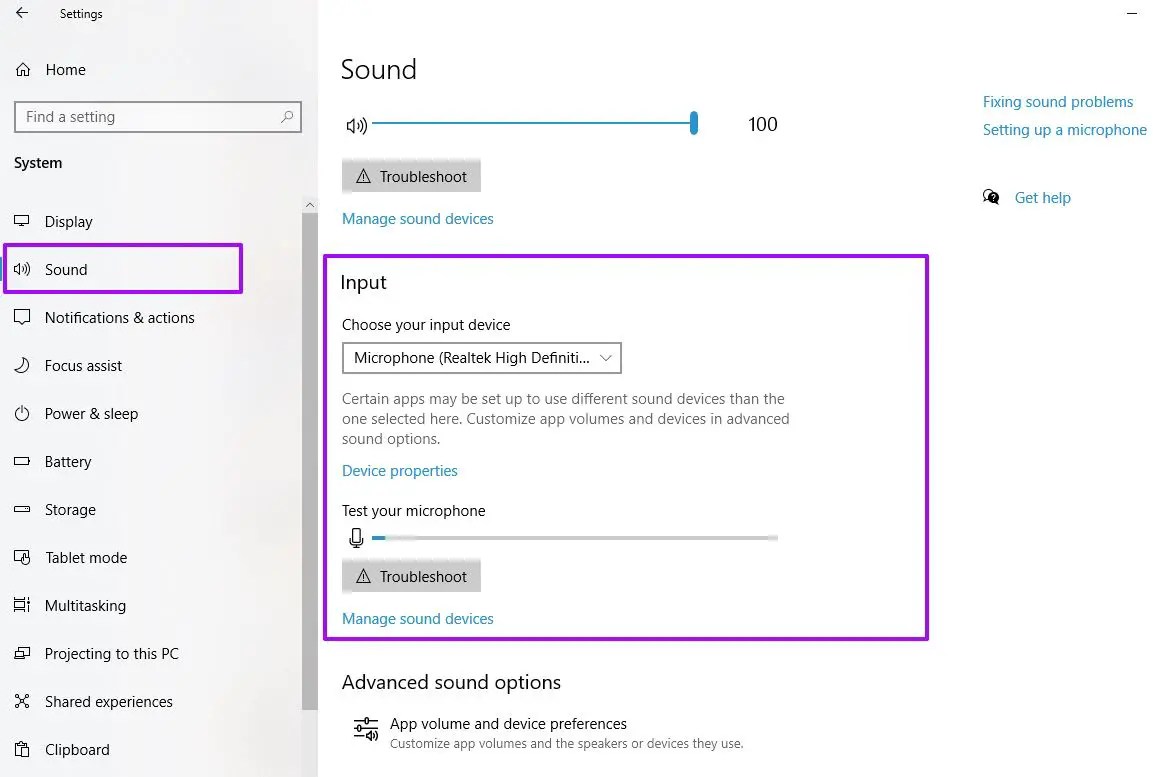This screenshot has width=1162, height=777.
Task: Click Manage sound devices under Input
Action: pos(417,618)
